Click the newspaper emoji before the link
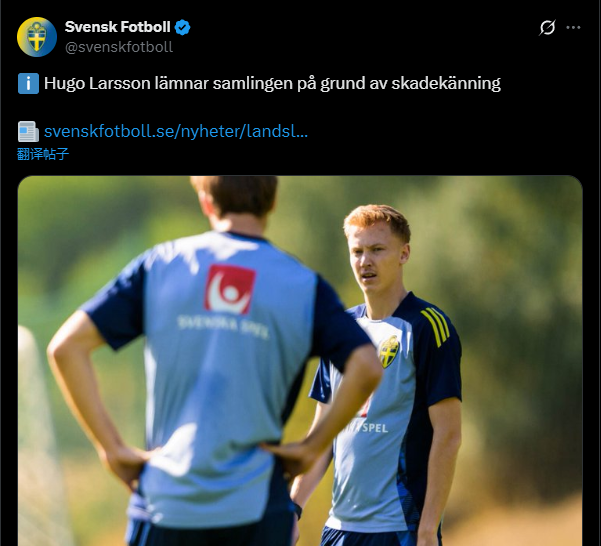The height and width of the screenshot is (546, 601). [x=28, y=132]
